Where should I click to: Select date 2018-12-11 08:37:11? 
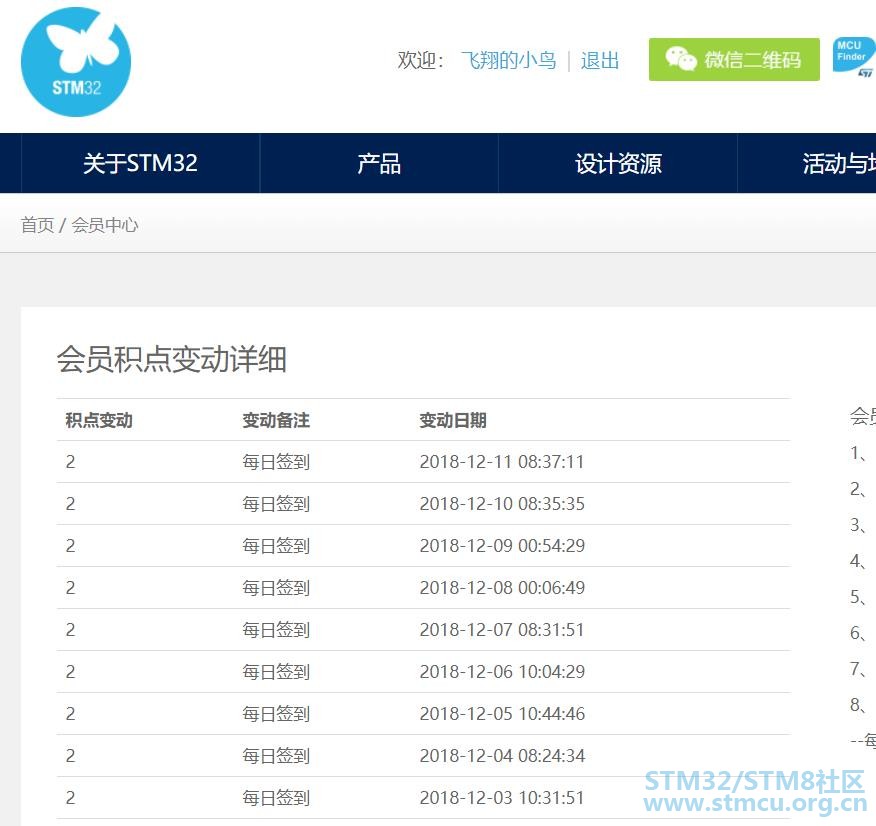click(x=502, y=462)
